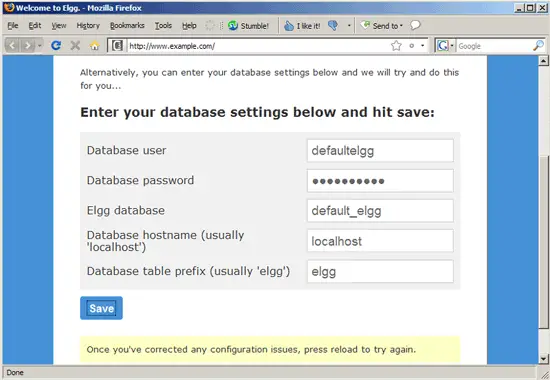This screenshot has height=380, width=550.
Task: Reload the page with the refresh icon
Action: [x=56, y=45]
